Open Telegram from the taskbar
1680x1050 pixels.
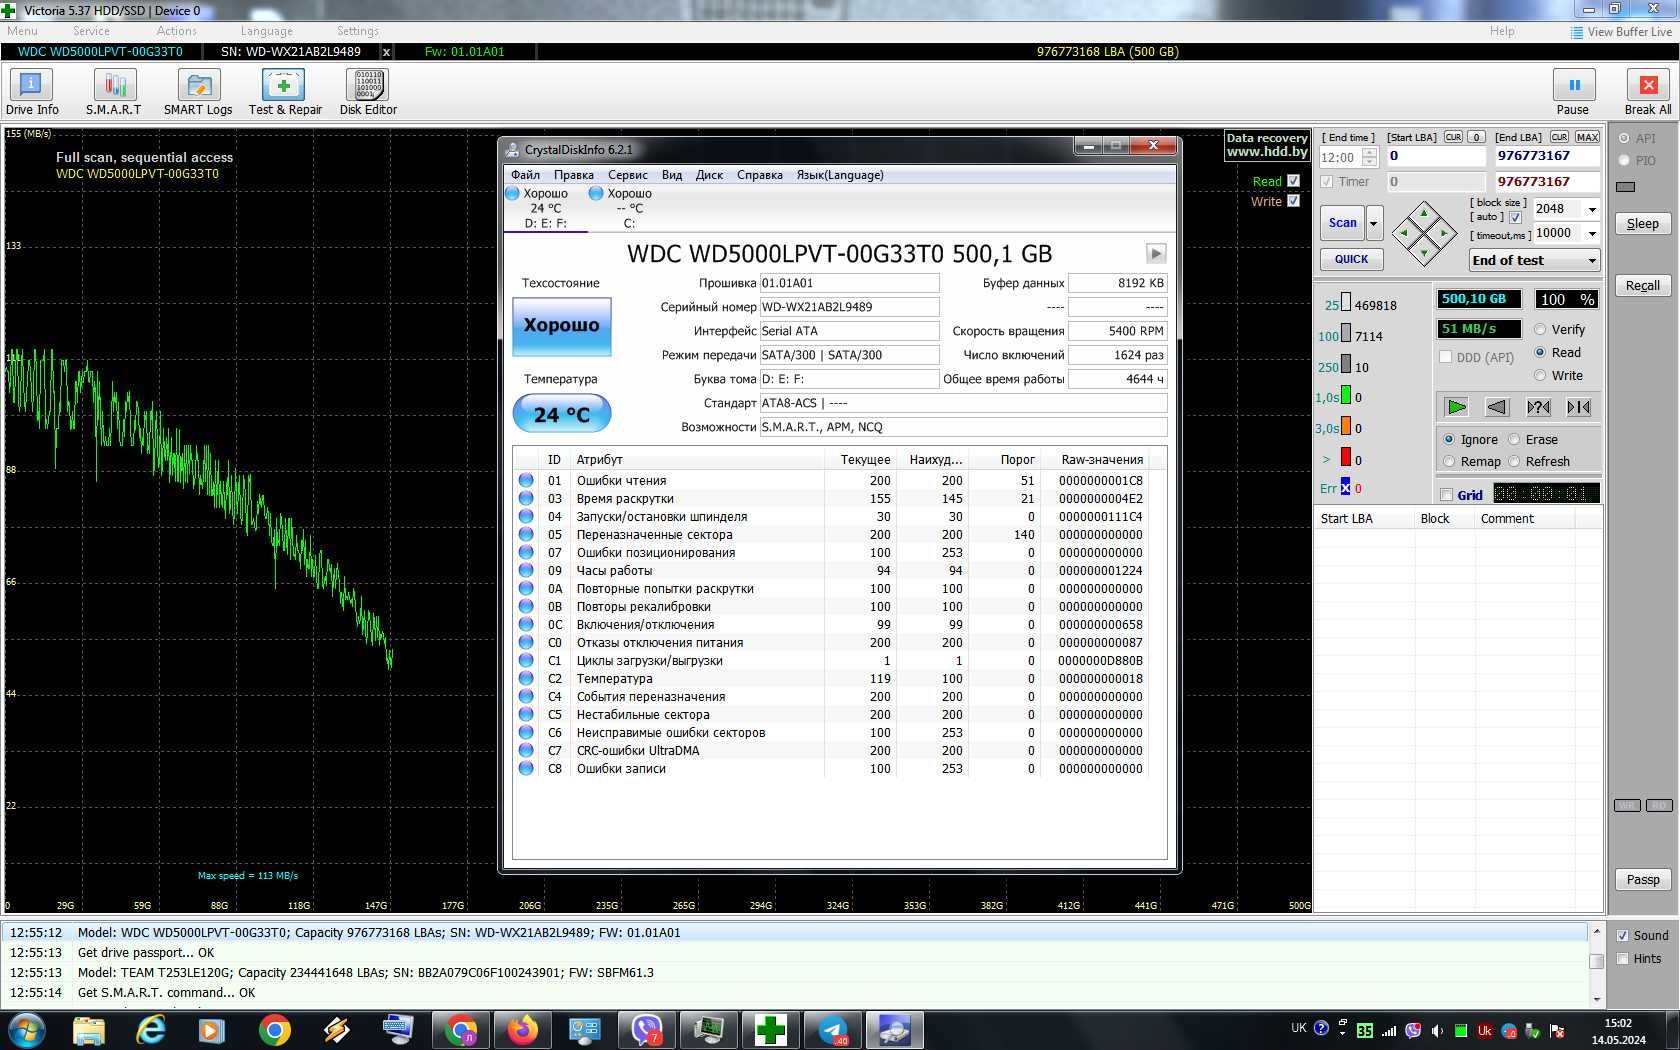(832, 1030)
